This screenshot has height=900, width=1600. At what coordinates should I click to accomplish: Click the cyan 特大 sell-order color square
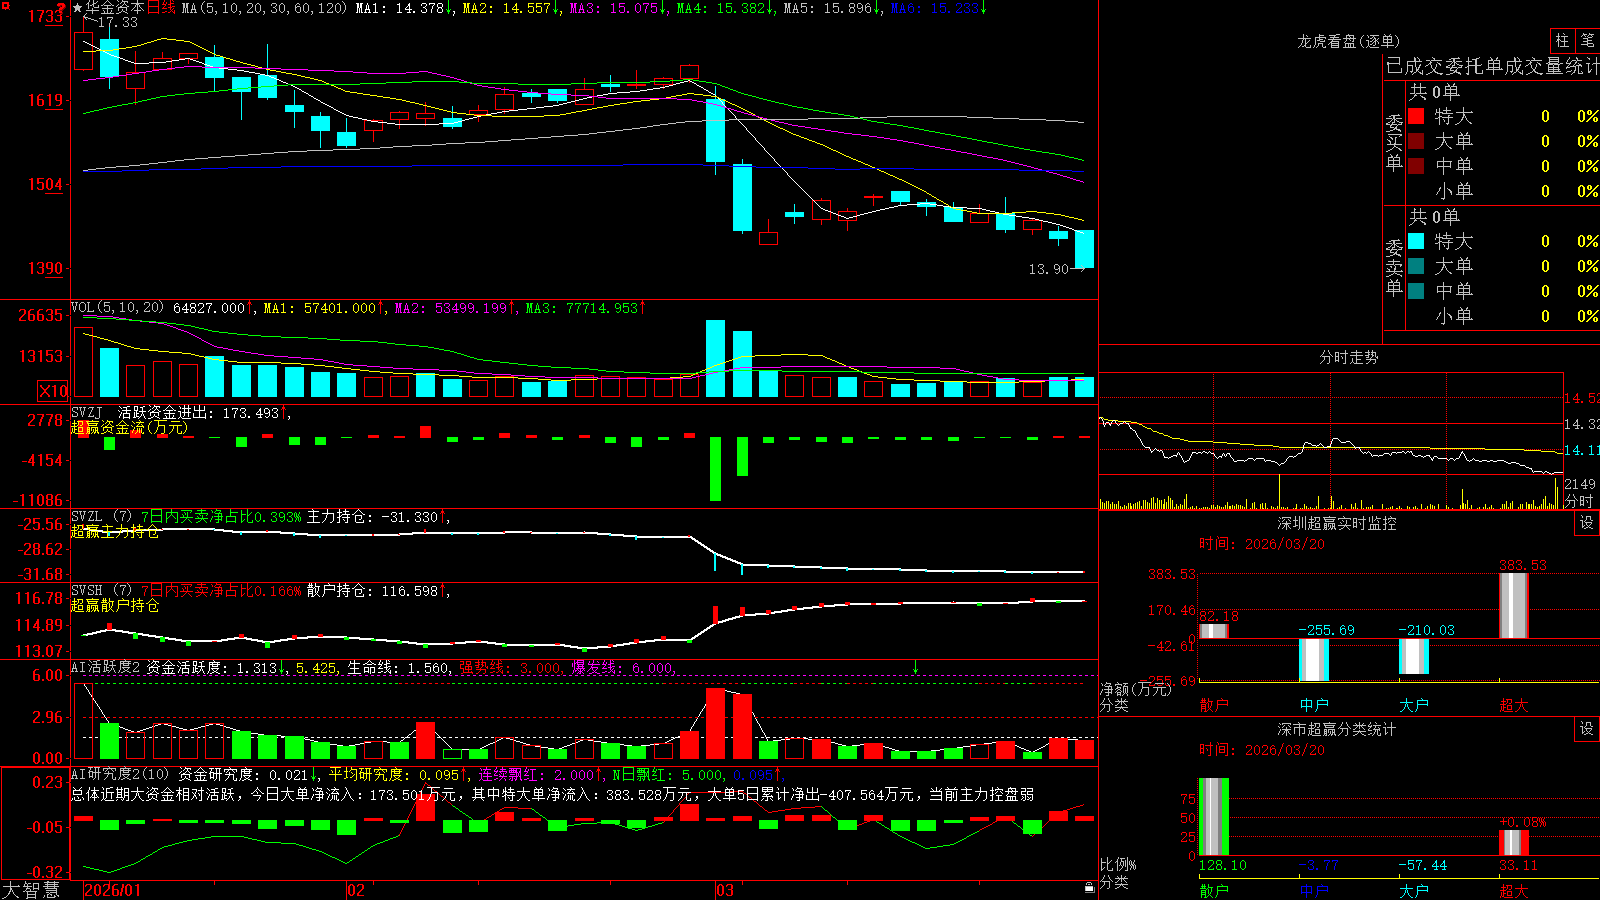pyautogui.click(x=1416, y=241)
